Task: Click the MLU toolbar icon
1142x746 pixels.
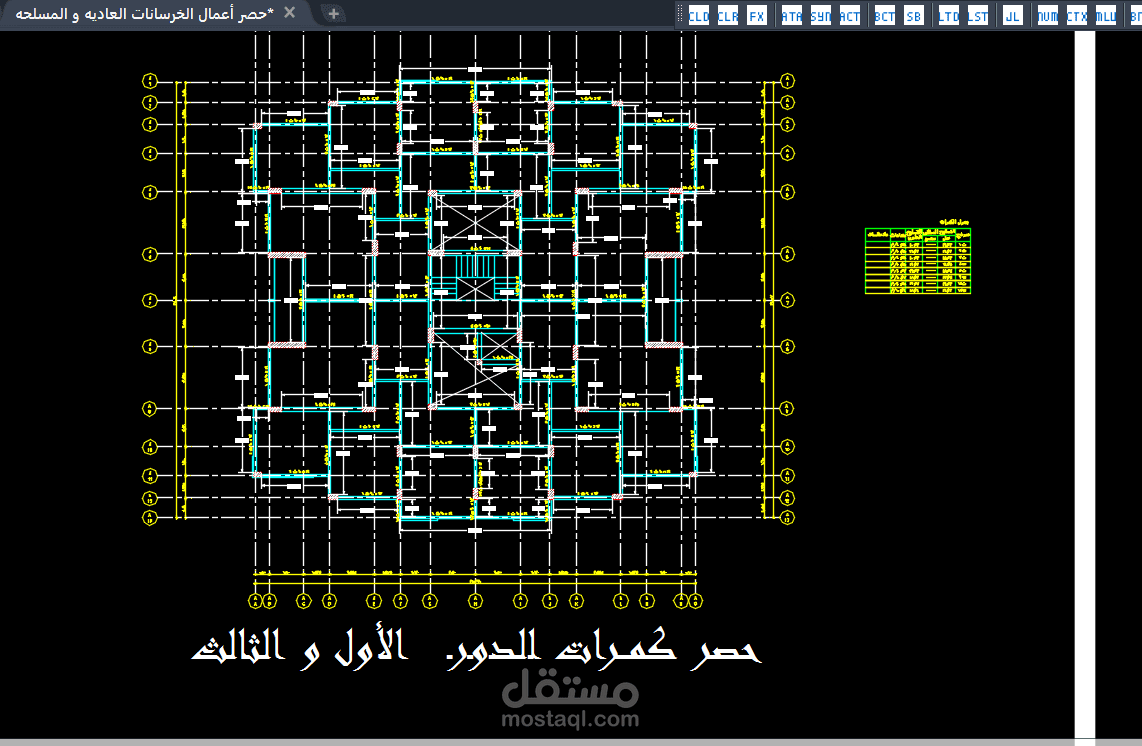Action: pyautogui.click(x=1106, y=15)
